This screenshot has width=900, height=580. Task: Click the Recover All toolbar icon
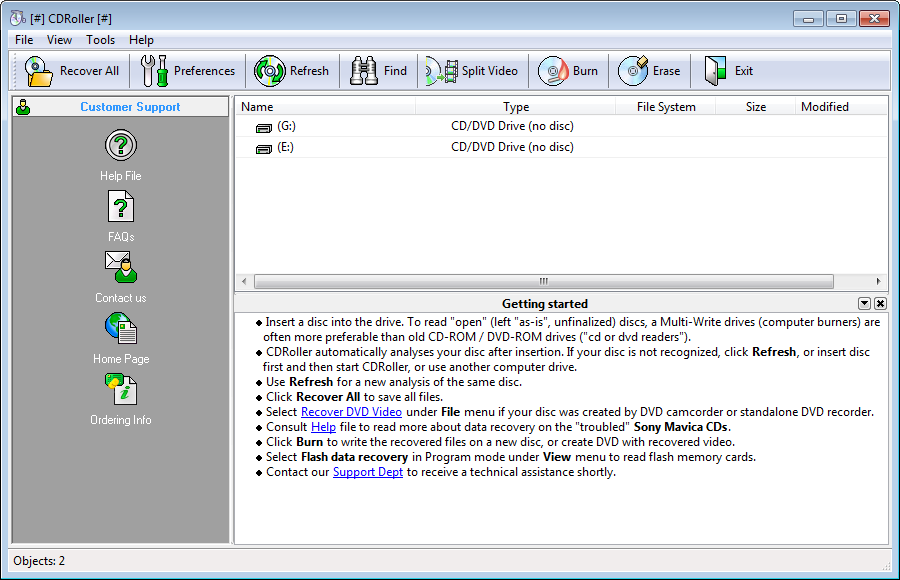coord(38,71)
